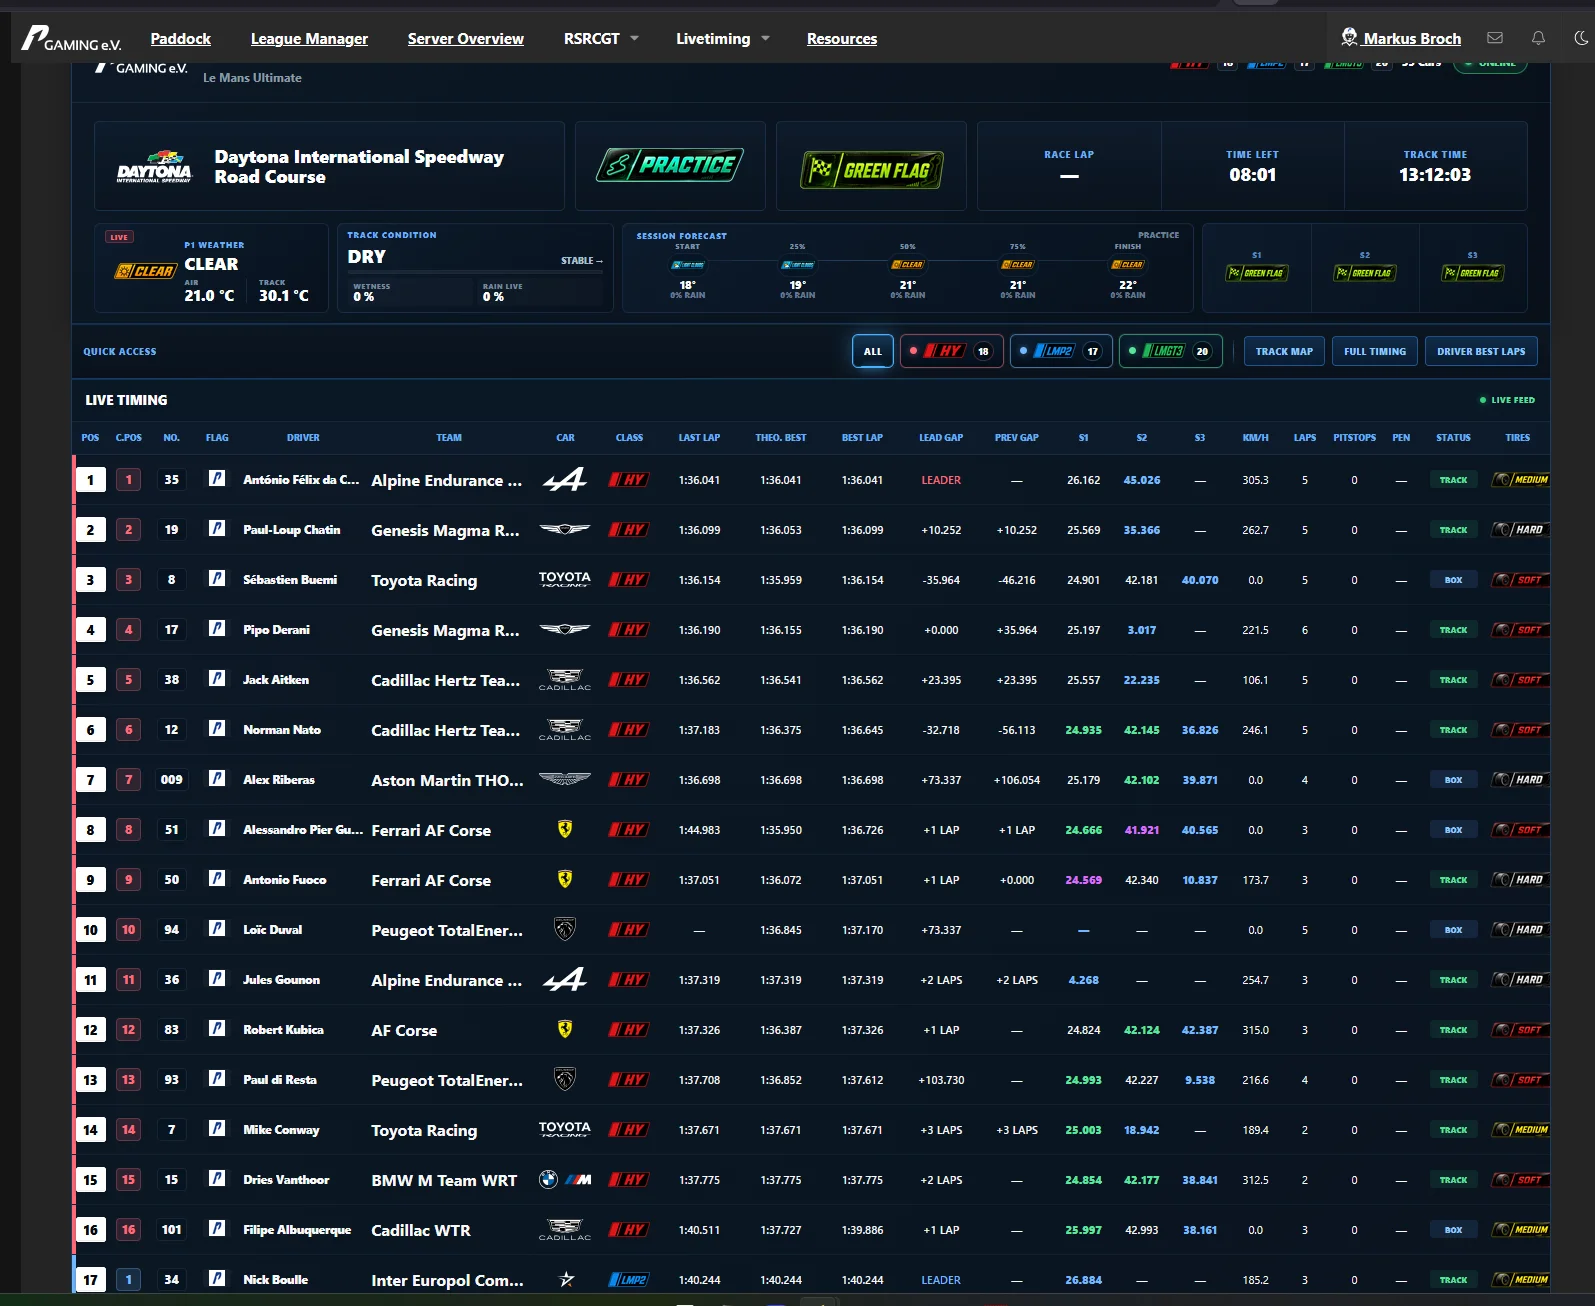Sort by the Tires column header
The width and height of the screenshot is (1595, 1306).
pyautogui.click(x=1518, y=438)
